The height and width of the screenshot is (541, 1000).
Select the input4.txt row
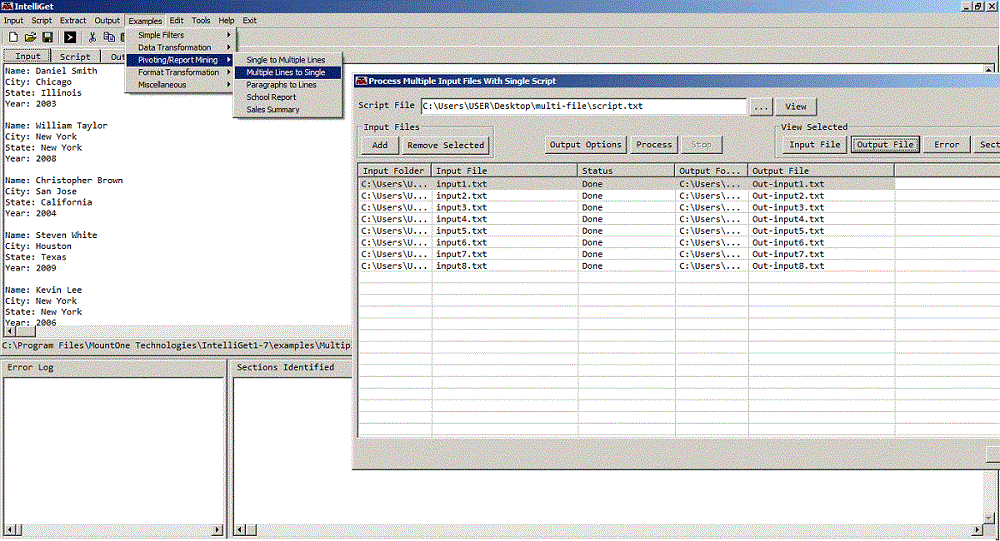[626, 219]
